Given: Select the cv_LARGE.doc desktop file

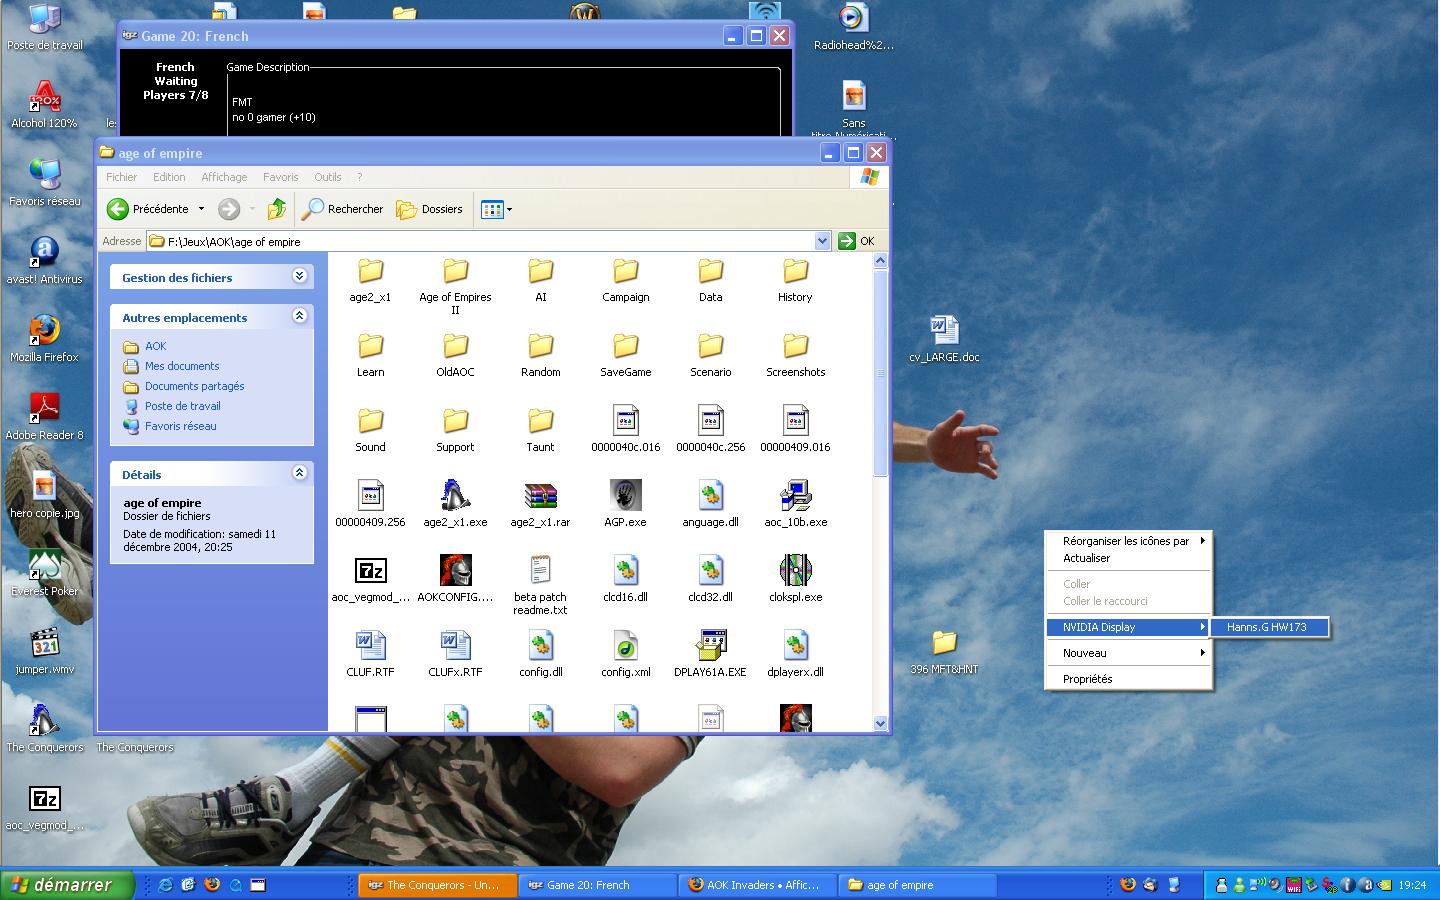Looking at the screenshot, I should [x=944, y=339].
